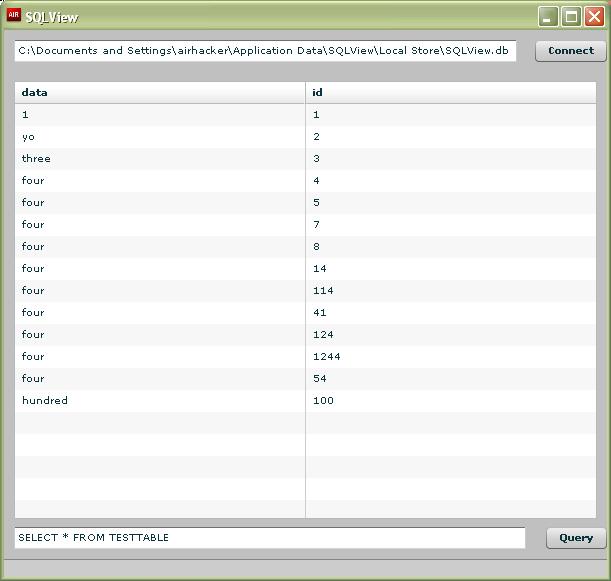This screenshot has width=611, height=581.
Task: Click the id cell showing 7
Action: click(x=451, y=225)
